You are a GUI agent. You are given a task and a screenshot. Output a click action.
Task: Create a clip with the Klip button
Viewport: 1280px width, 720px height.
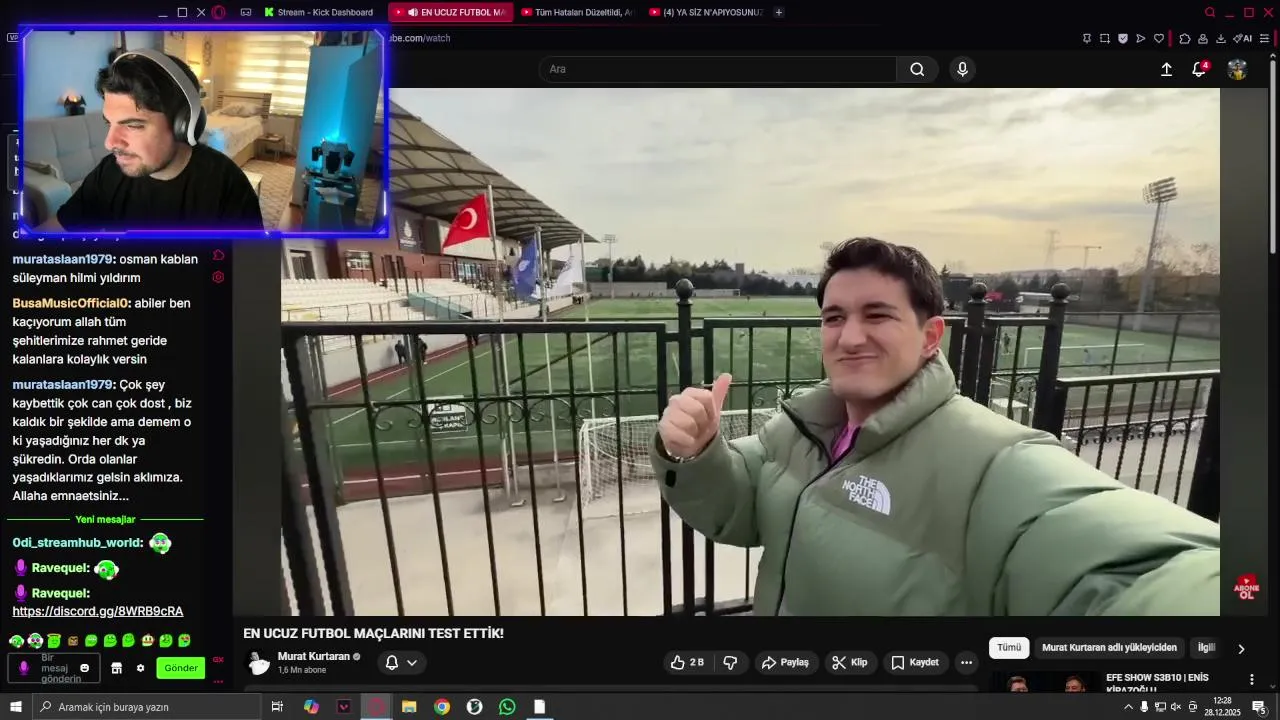850,662
